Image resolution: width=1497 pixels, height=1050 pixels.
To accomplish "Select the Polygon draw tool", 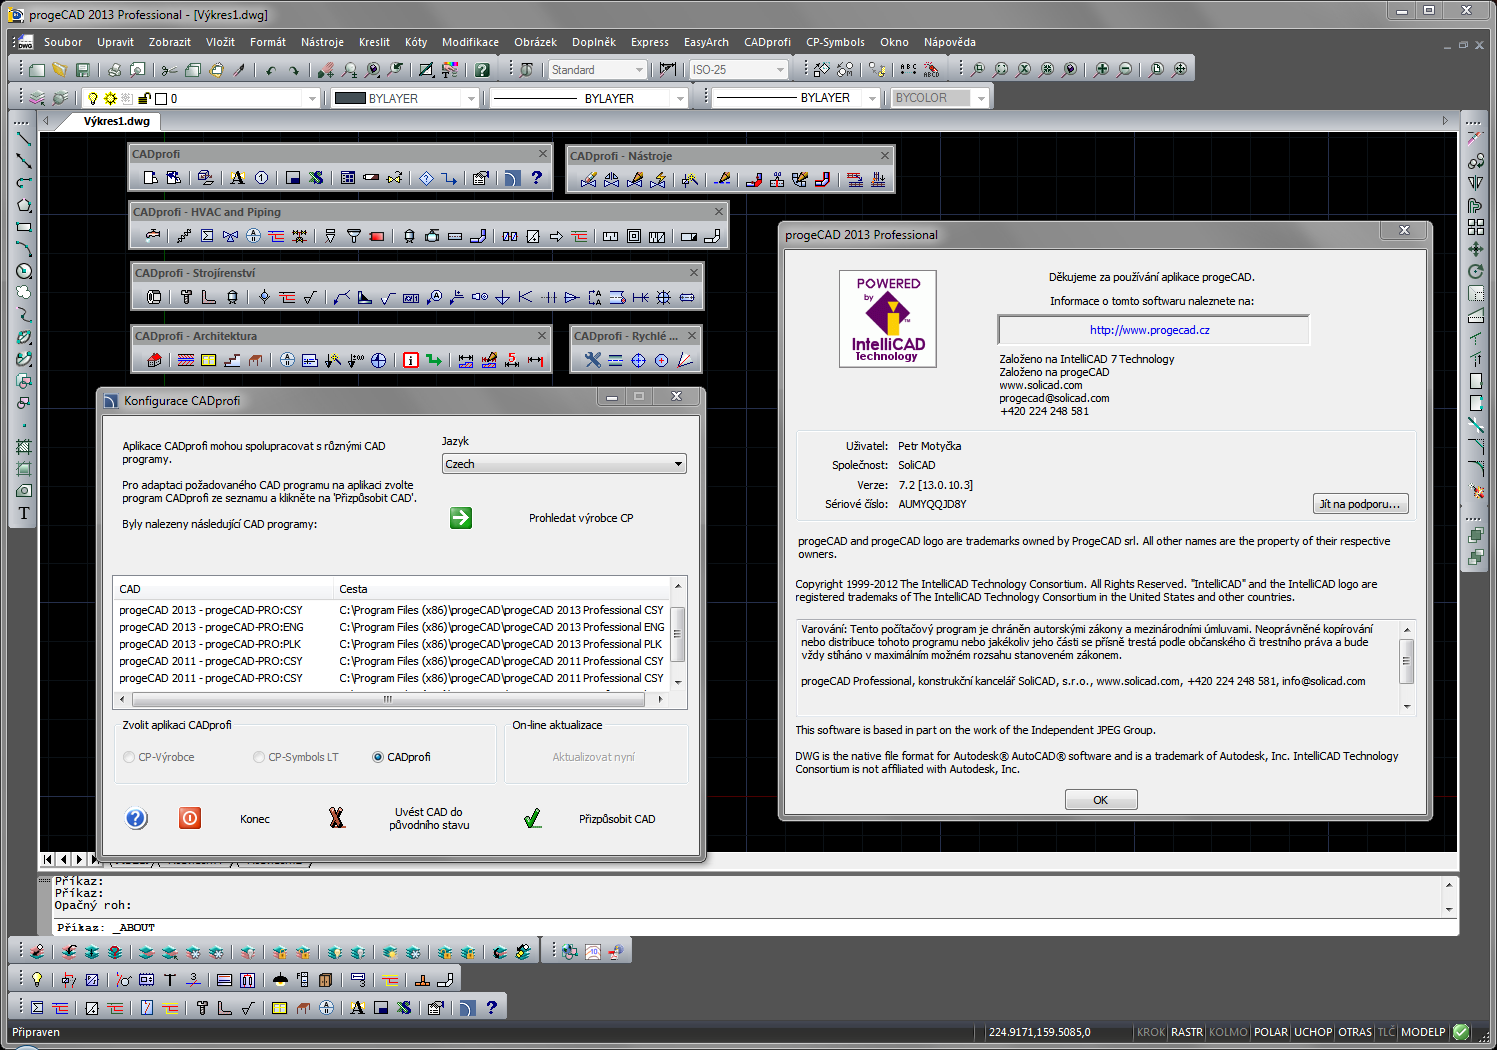I will (x=24, y=205).
